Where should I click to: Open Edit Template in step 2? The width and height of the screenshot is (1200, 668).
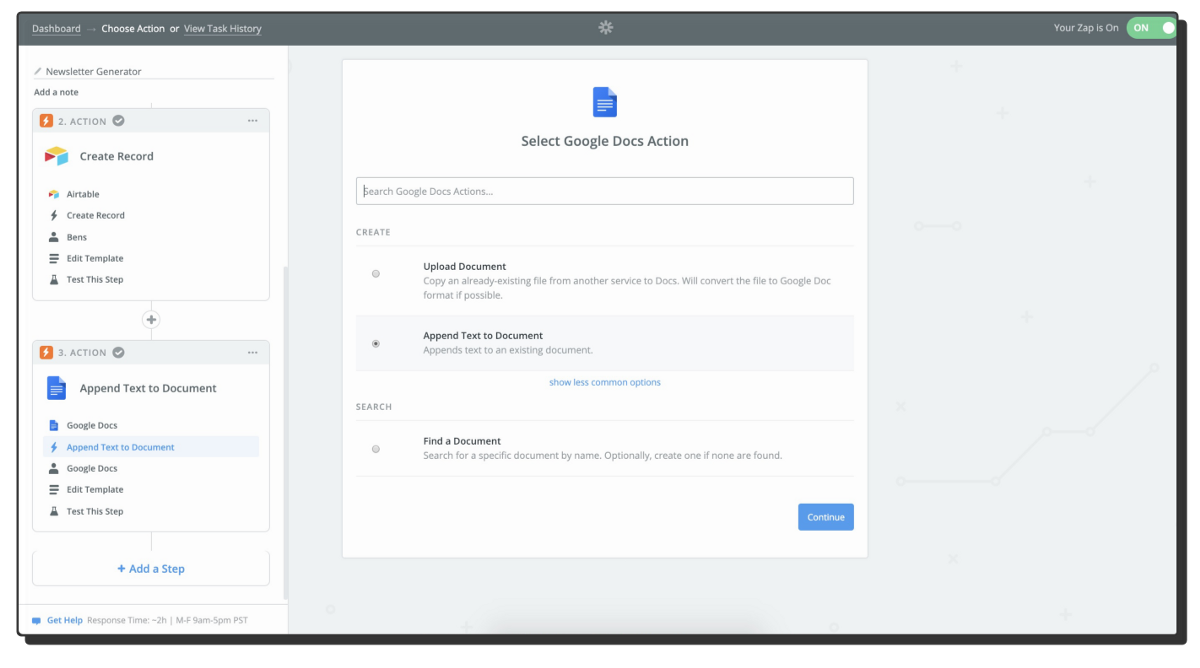95,258
